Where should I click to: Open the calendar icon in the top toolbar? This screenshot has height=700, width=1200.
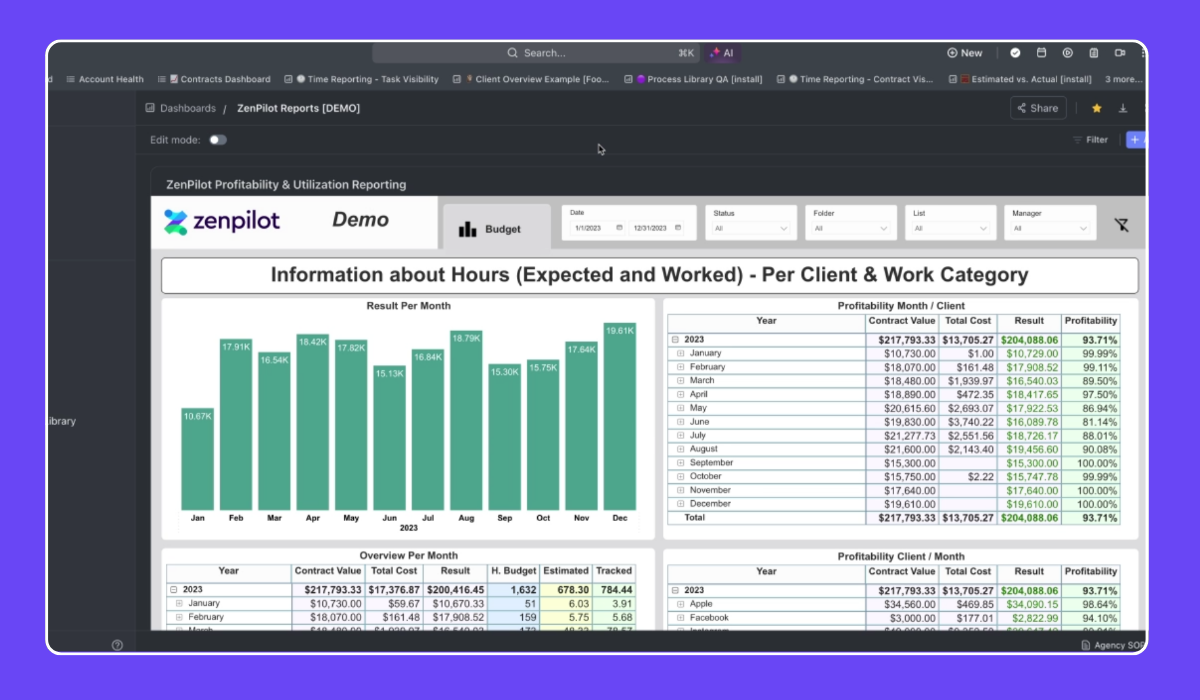[1042, 53]
